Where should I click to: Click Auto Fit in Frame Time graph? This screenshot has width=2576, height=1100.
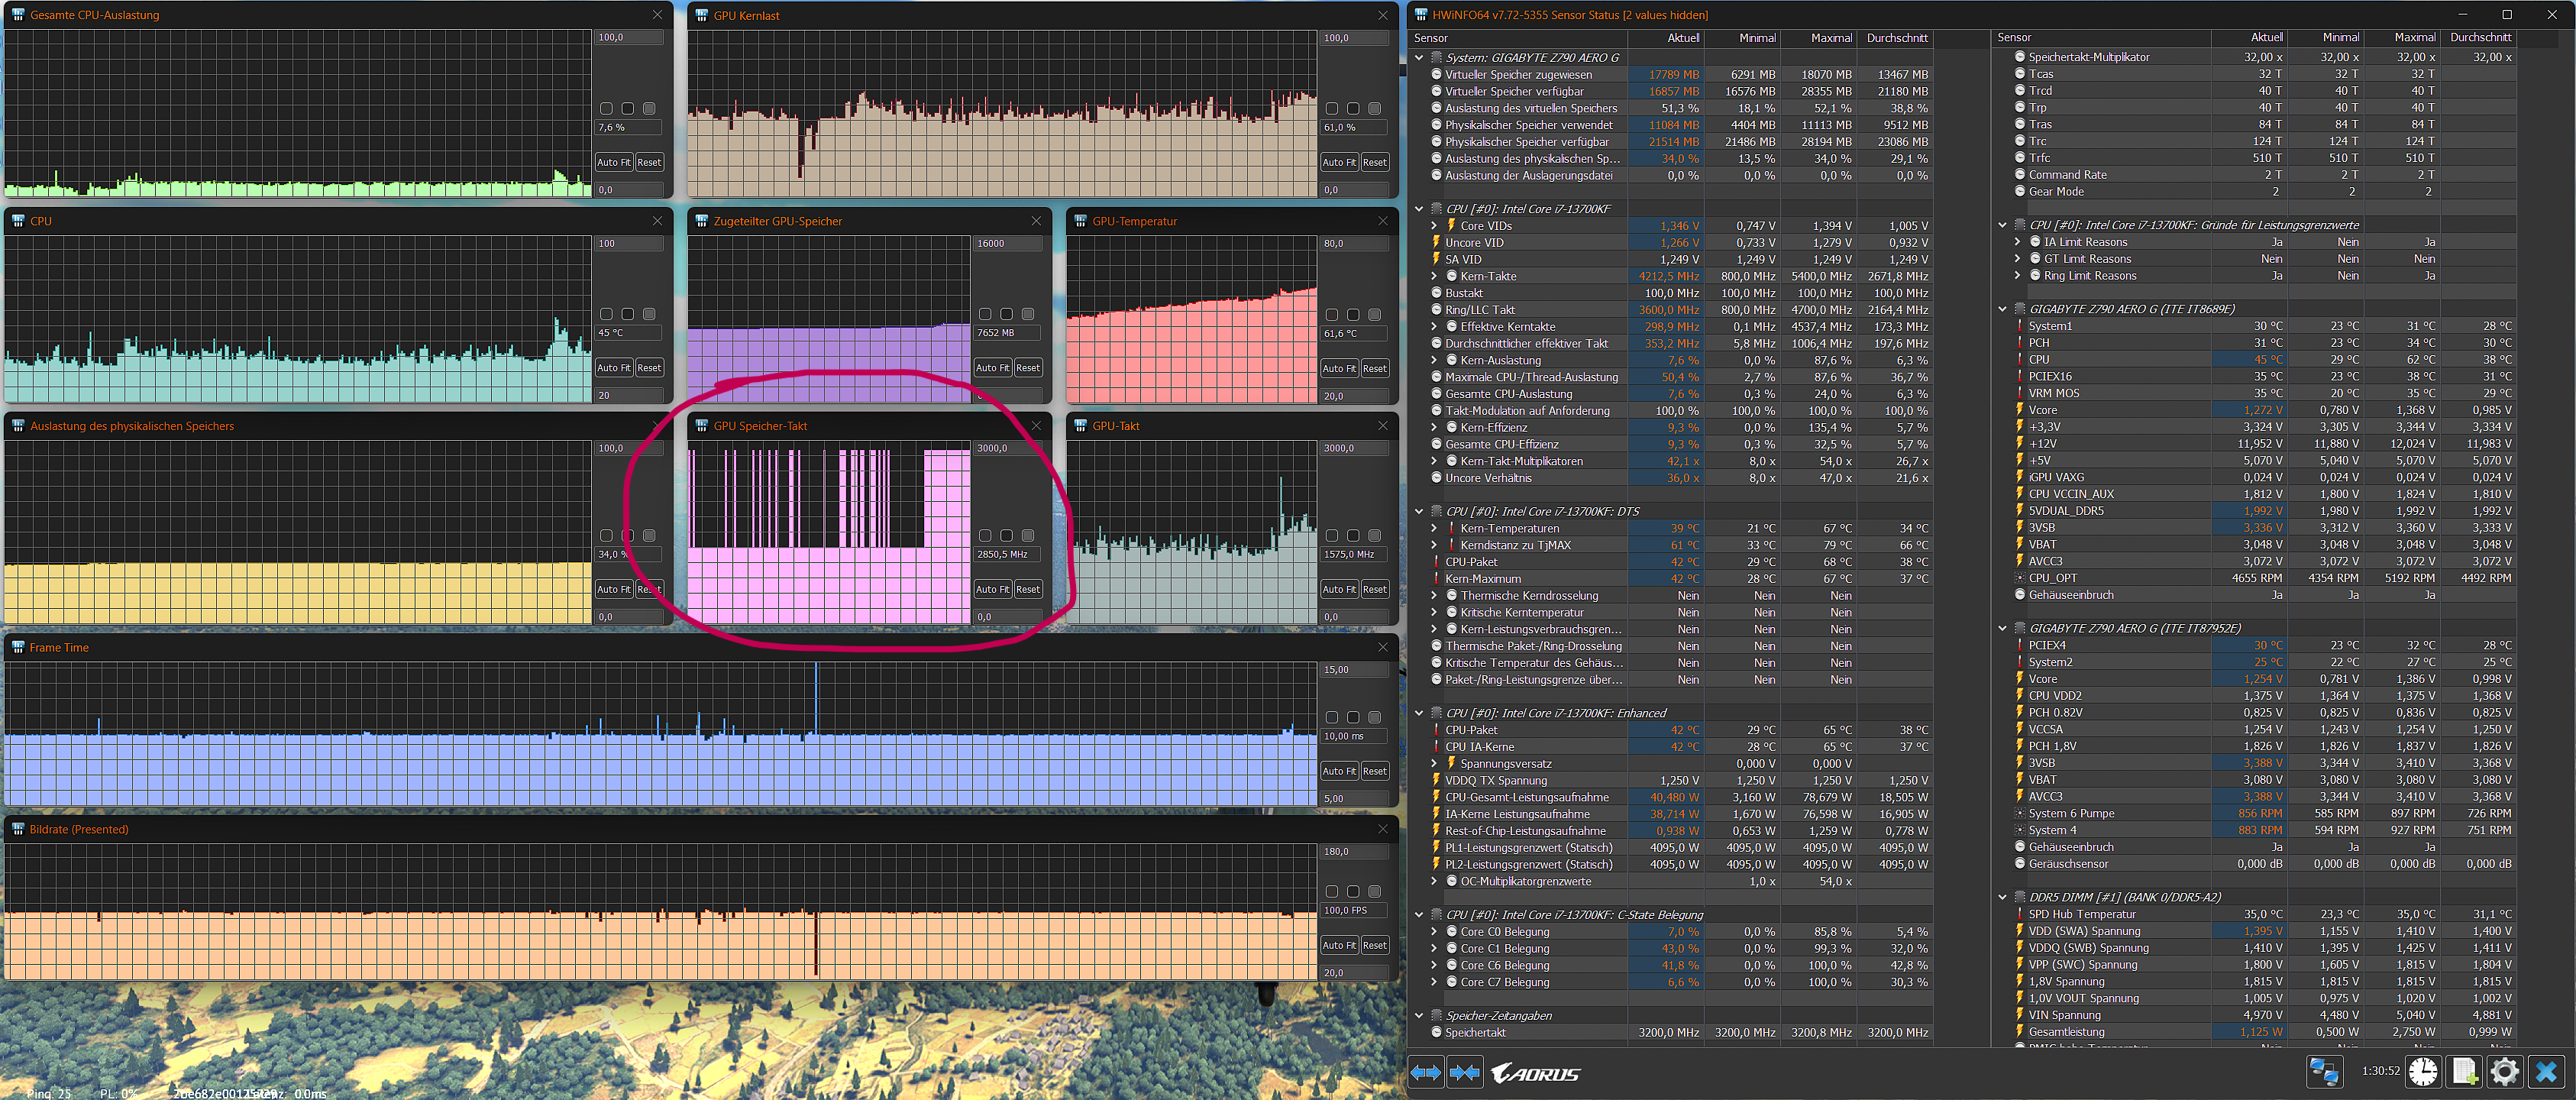(x=1339, y=771)
